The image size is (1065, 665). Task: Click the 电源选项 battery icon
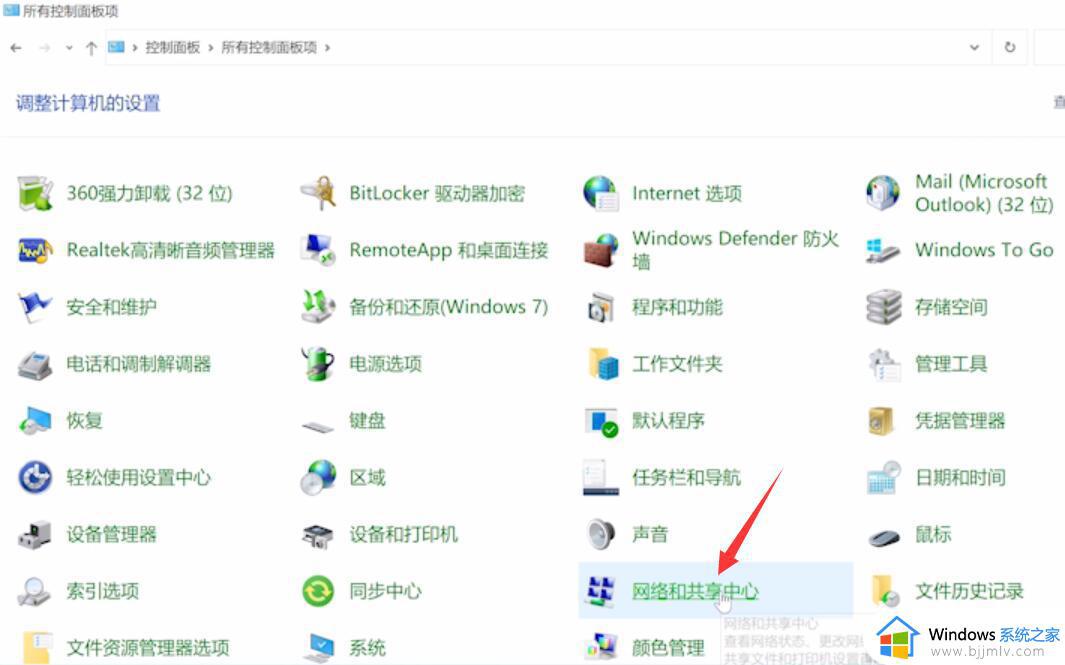(x=319, y=363)
